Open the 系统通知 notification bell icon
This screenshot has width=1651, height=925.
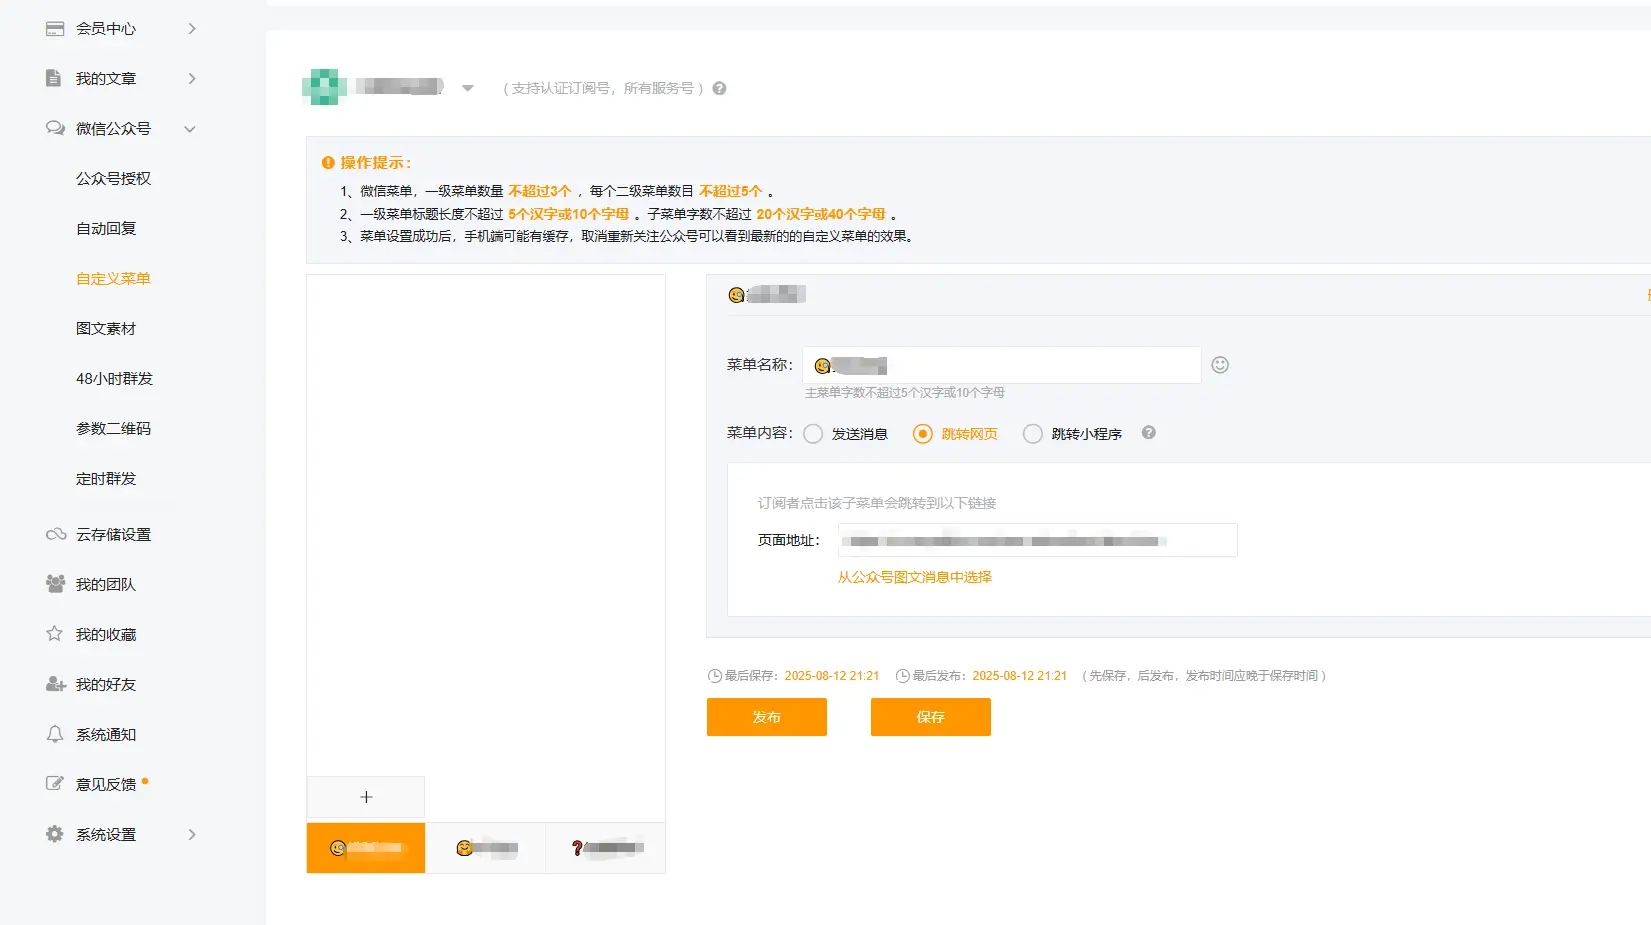[54, 734]
